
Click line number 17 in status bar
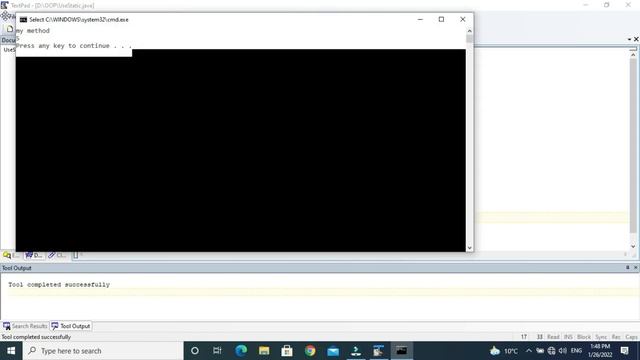pos(524,337)
